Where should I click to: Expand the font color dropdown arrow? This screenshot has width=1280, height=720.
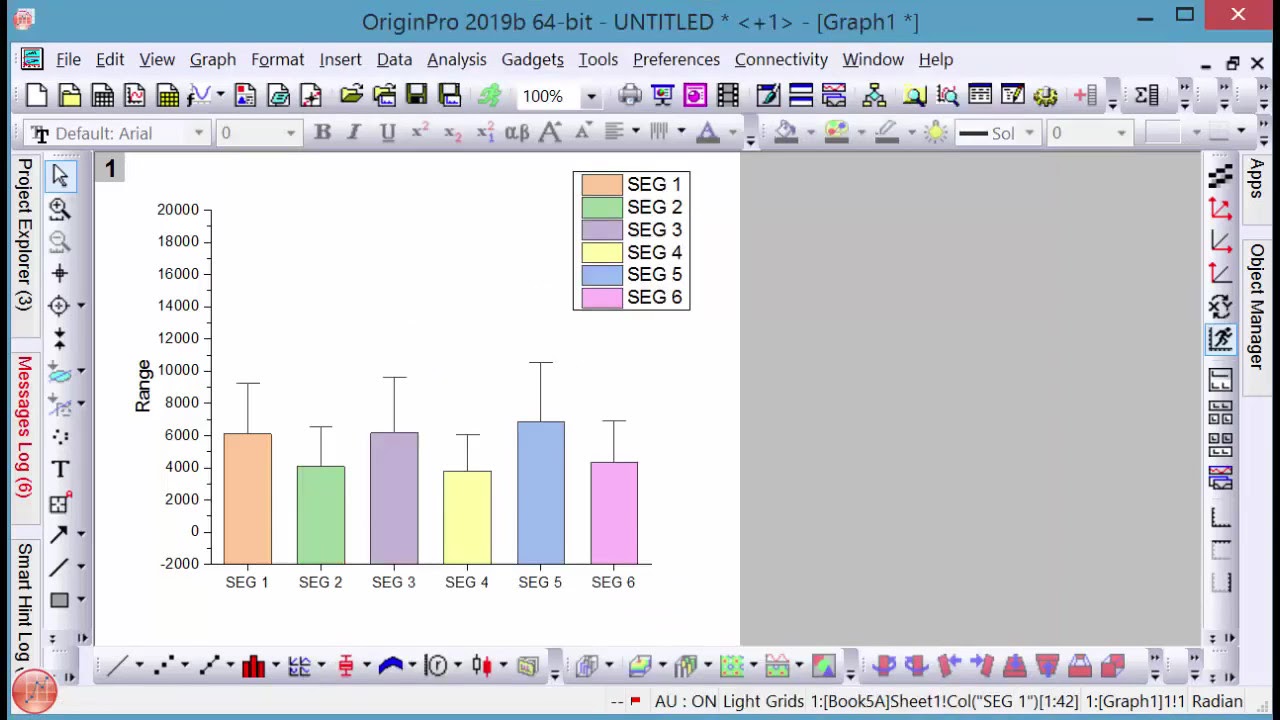[x=732, y=133]
